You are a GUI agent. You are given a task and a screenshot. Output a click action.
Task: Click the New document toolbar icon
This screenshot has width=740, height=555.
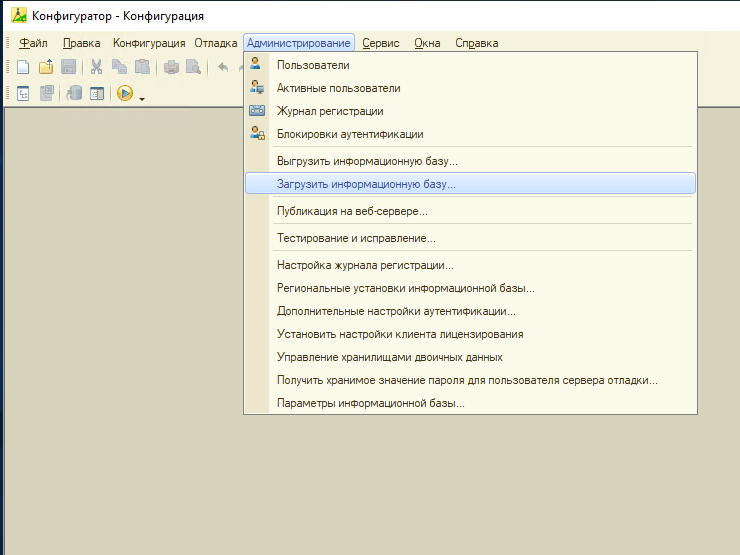[x=23, y=67]
